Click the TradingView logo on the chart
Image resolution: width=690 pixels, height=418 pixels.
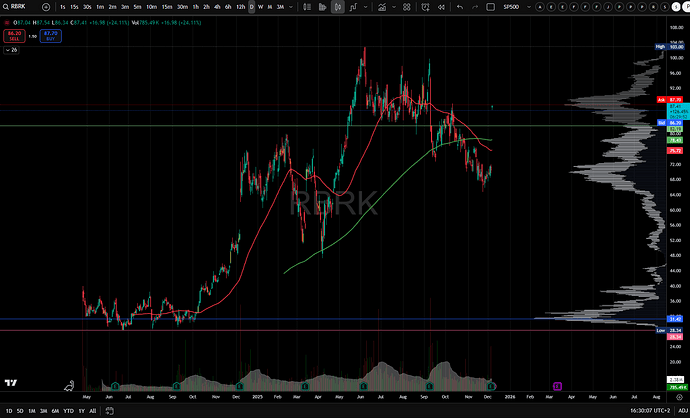(x=12, y=383)
